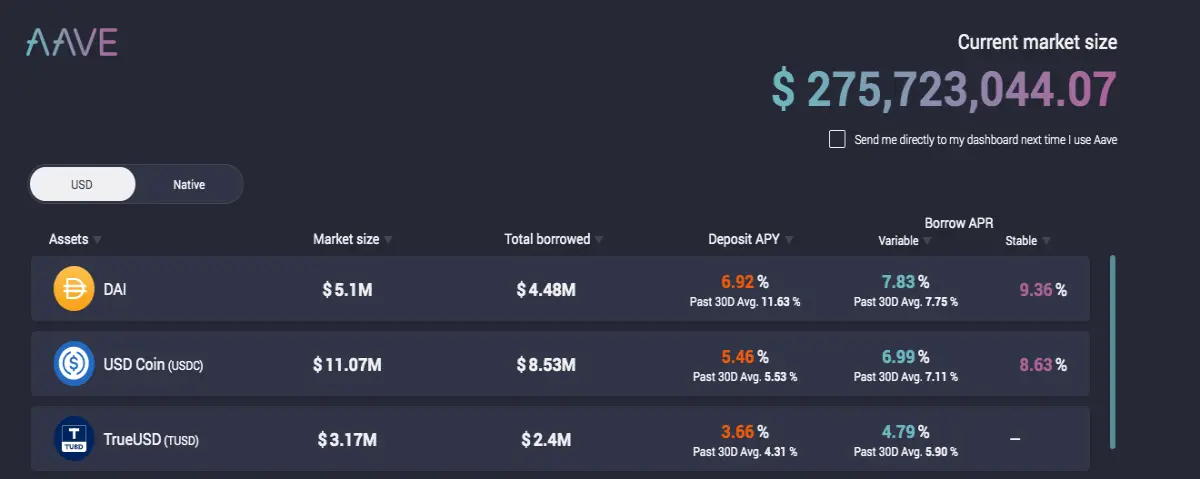Click TUSD deposit 'Past 30D Avg. 4.31 %'
The width and height of the screenshot is (1200, 479).
[x=745, y=451]
